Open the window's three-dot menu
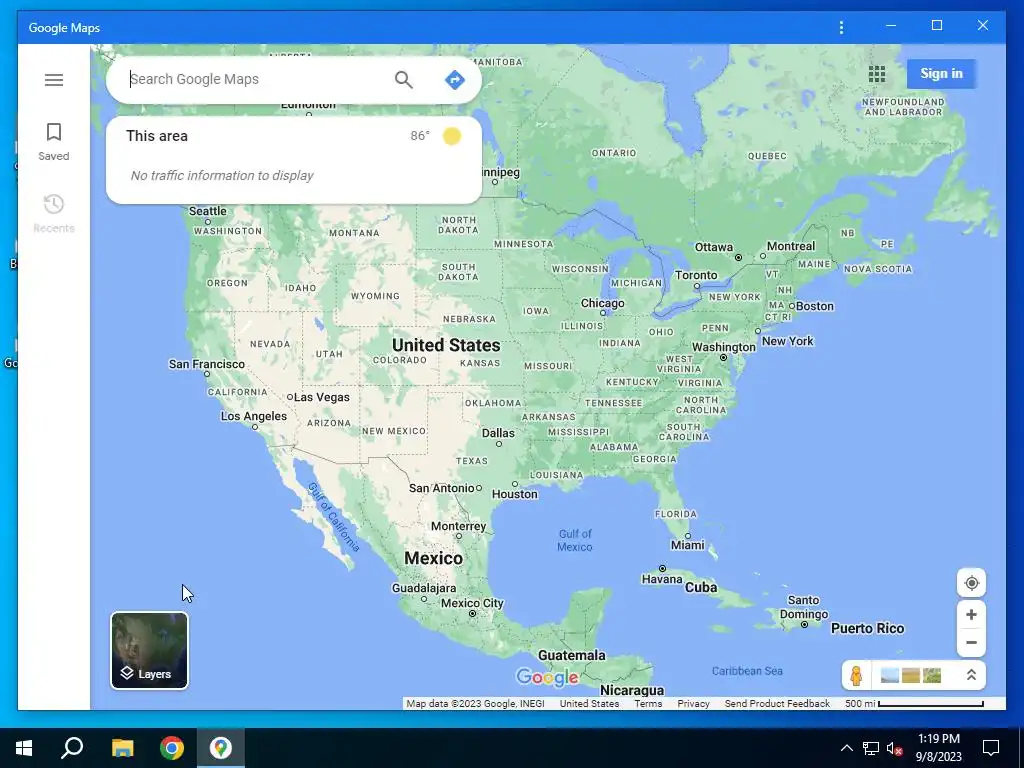Image resolution: width=1024 pixels, height=768 pixels. [x=841, y=27]
